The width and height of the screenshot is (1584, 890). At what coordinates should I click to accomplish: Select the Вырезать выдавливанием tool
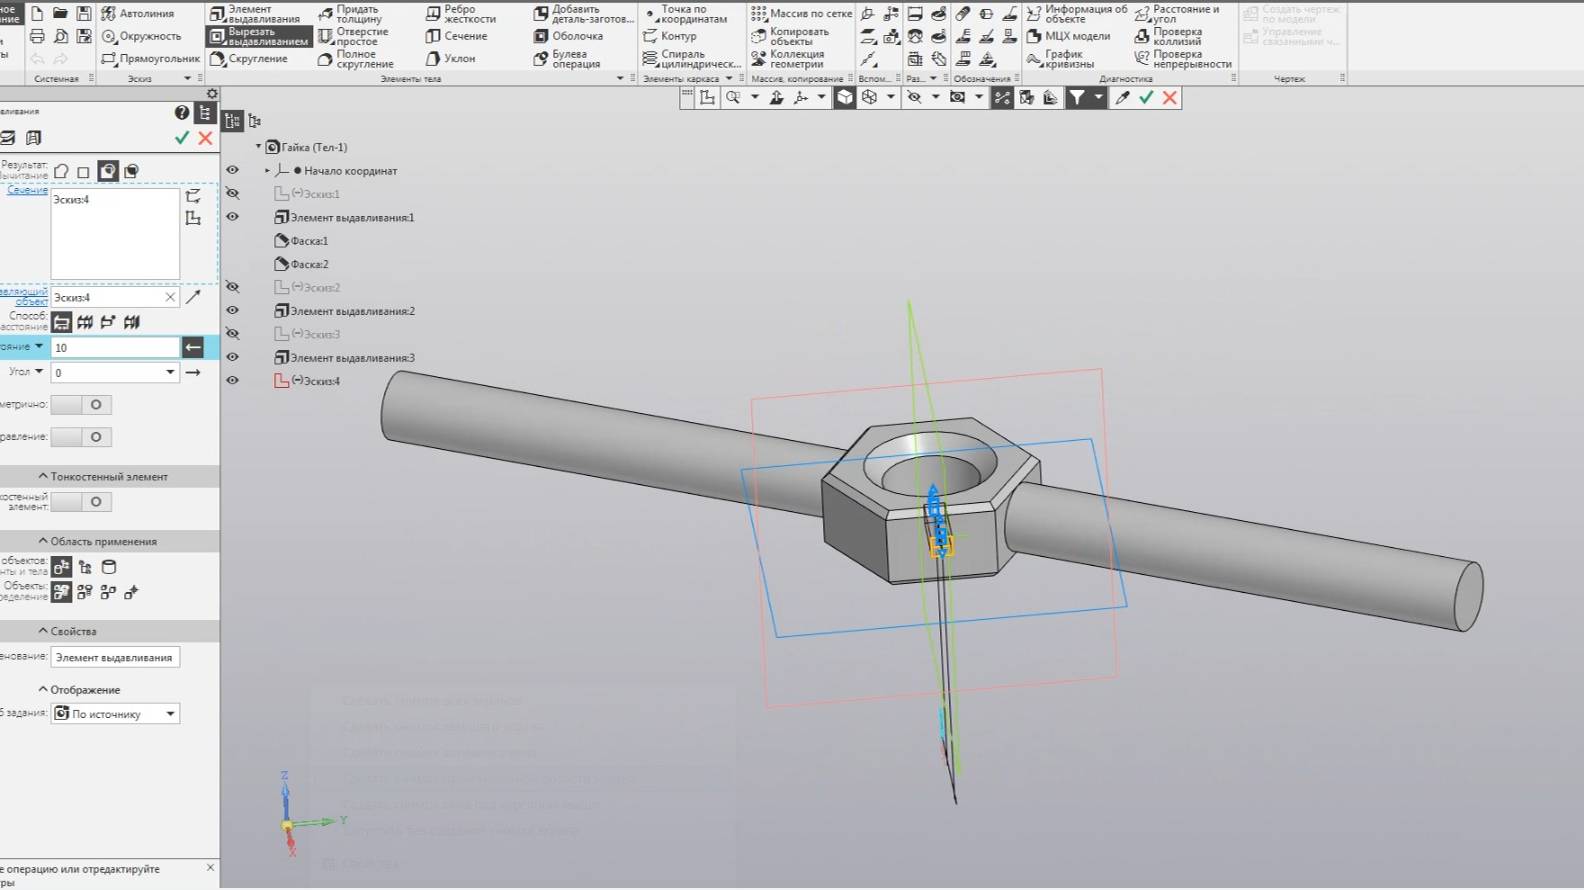click(259, 36)
